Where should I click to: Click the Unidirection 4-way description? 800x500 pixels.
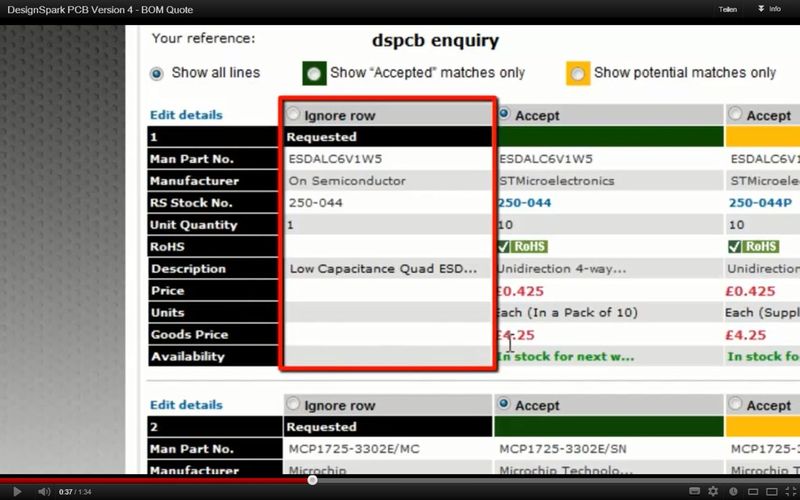[x=561, y=268]
